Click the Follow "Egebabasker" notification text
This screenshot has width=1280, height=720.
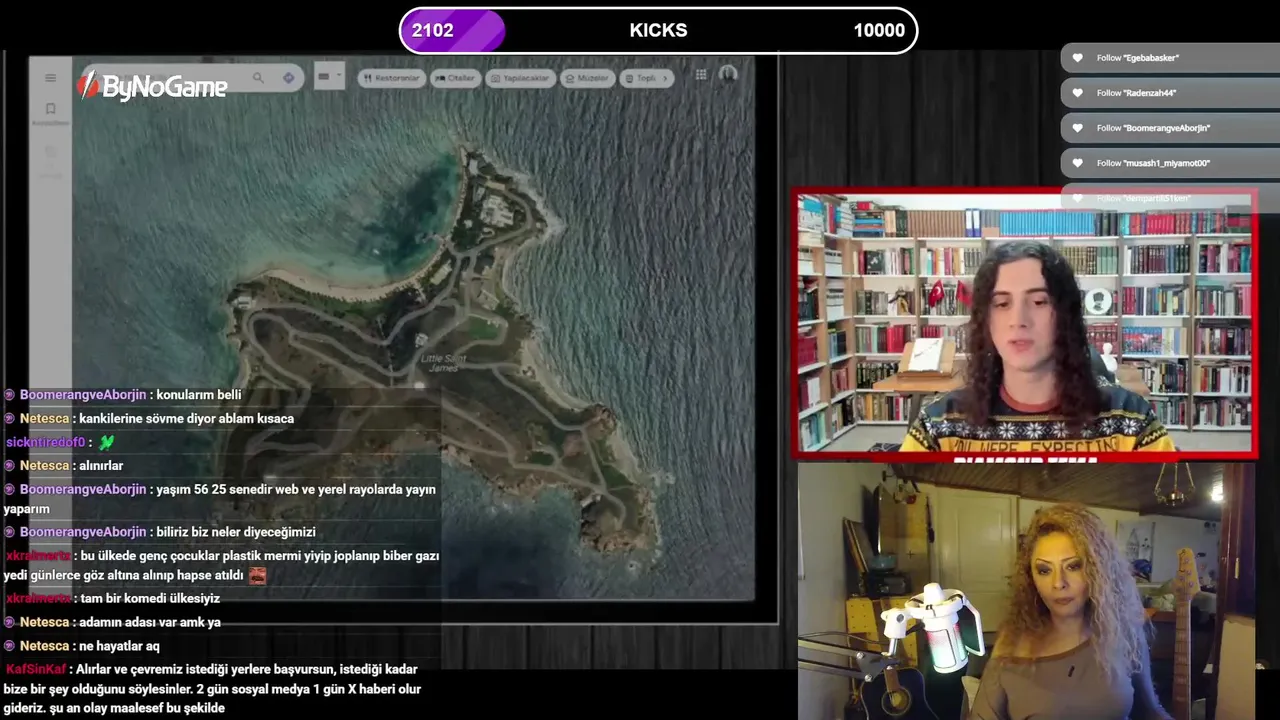click(x=1137, y=58)
